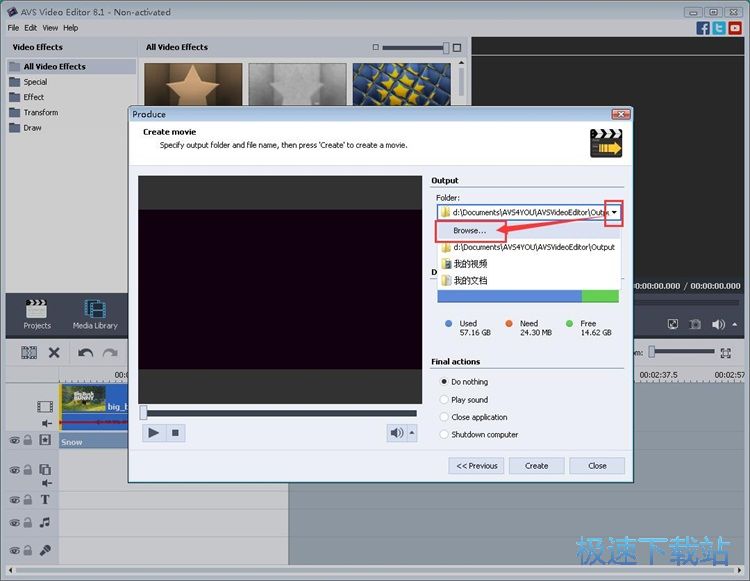This screenshot has height=581, width=750.
Task: Open the View menu
Action: 50,28
